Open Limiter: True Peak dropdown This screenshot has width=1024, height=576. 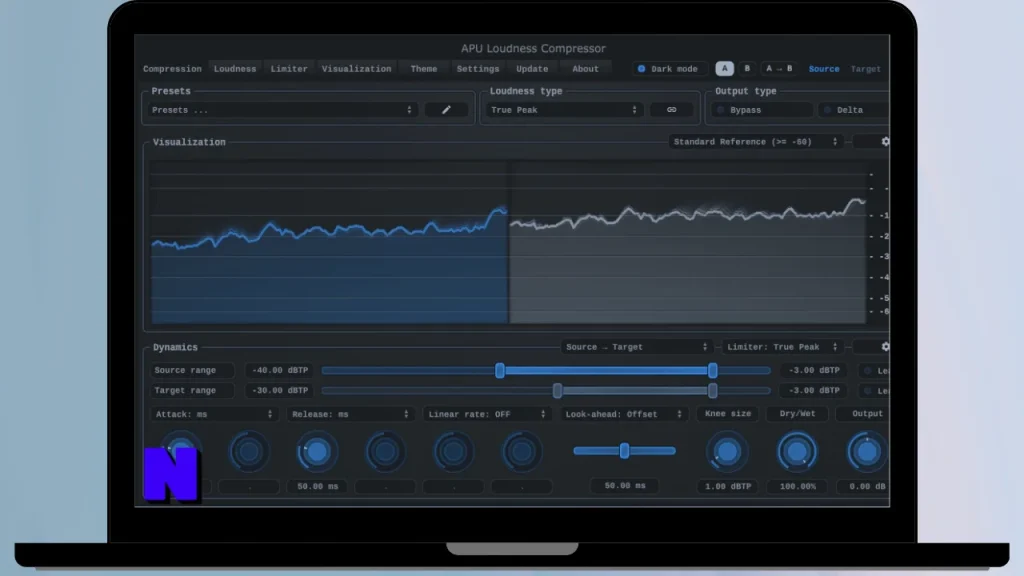tap(782, 347)
